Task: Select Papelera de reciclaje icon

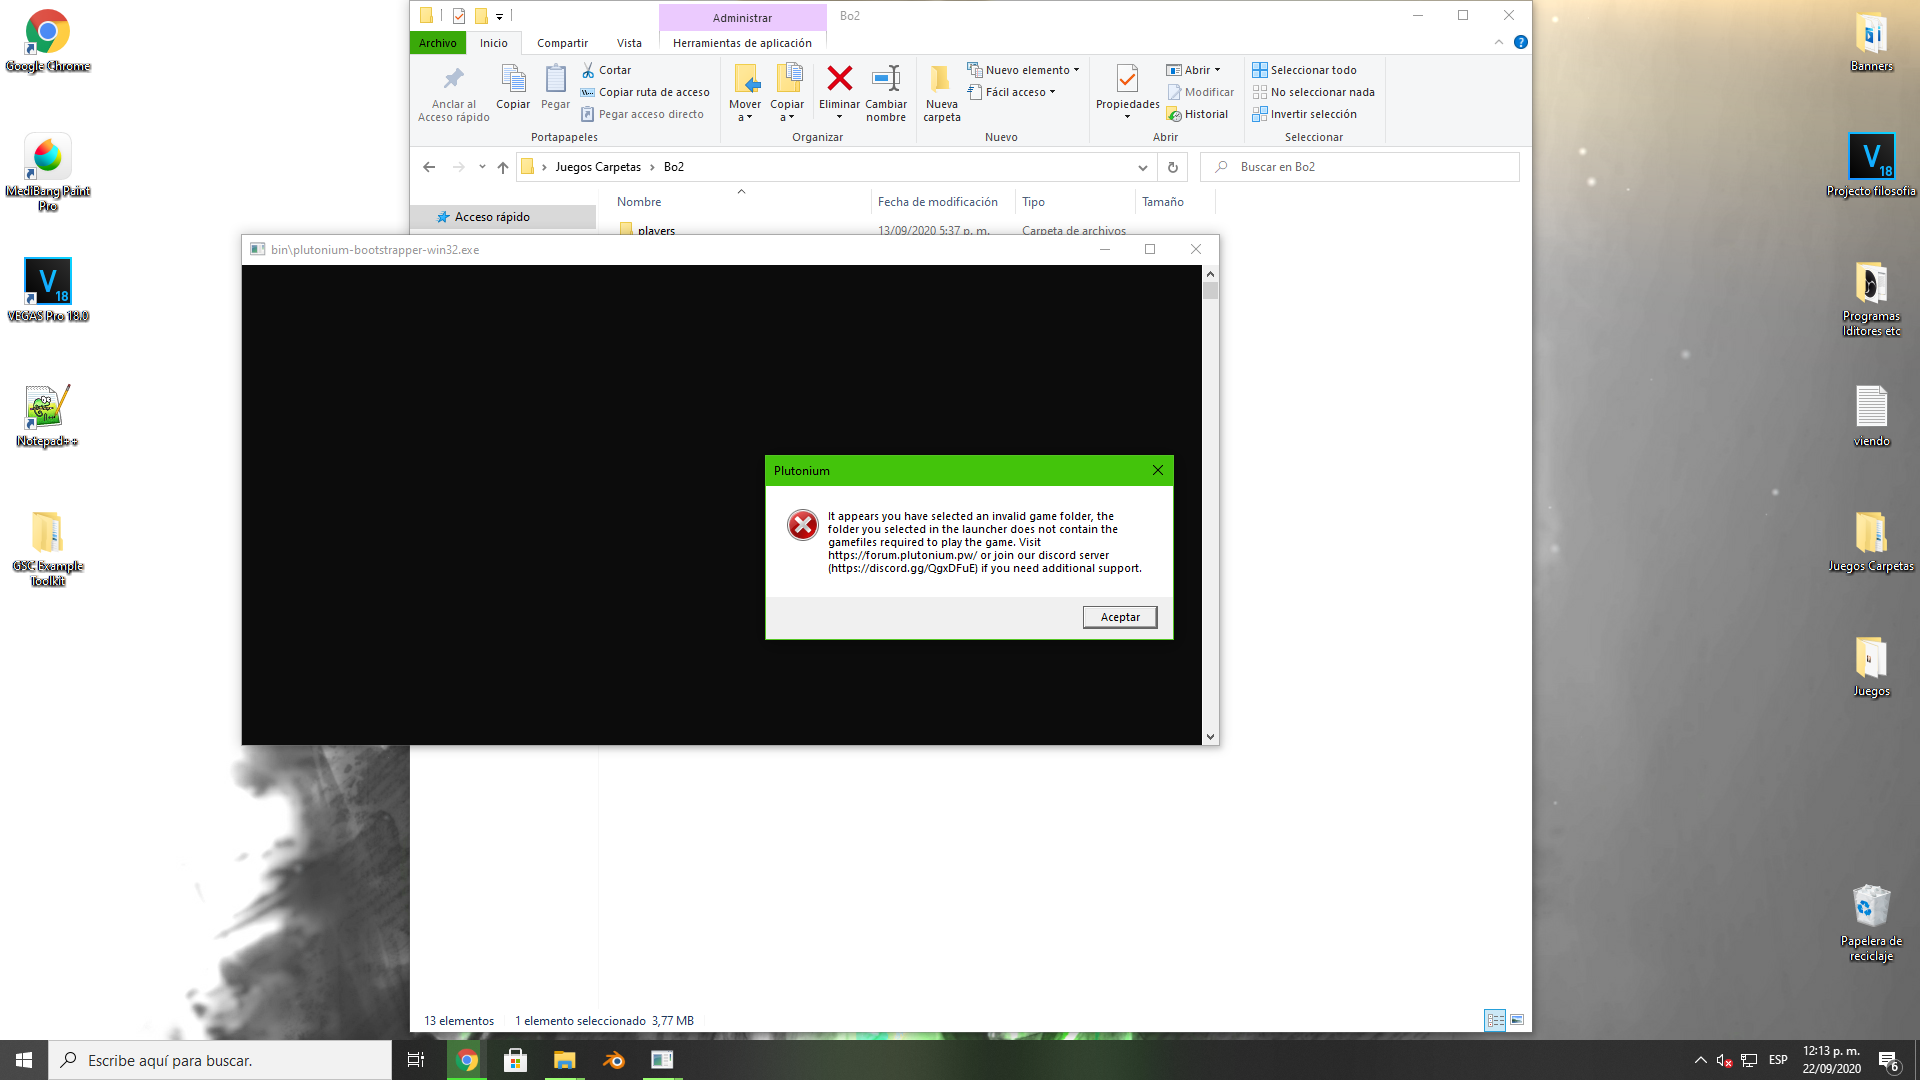Action: (x=1871, y=923)
